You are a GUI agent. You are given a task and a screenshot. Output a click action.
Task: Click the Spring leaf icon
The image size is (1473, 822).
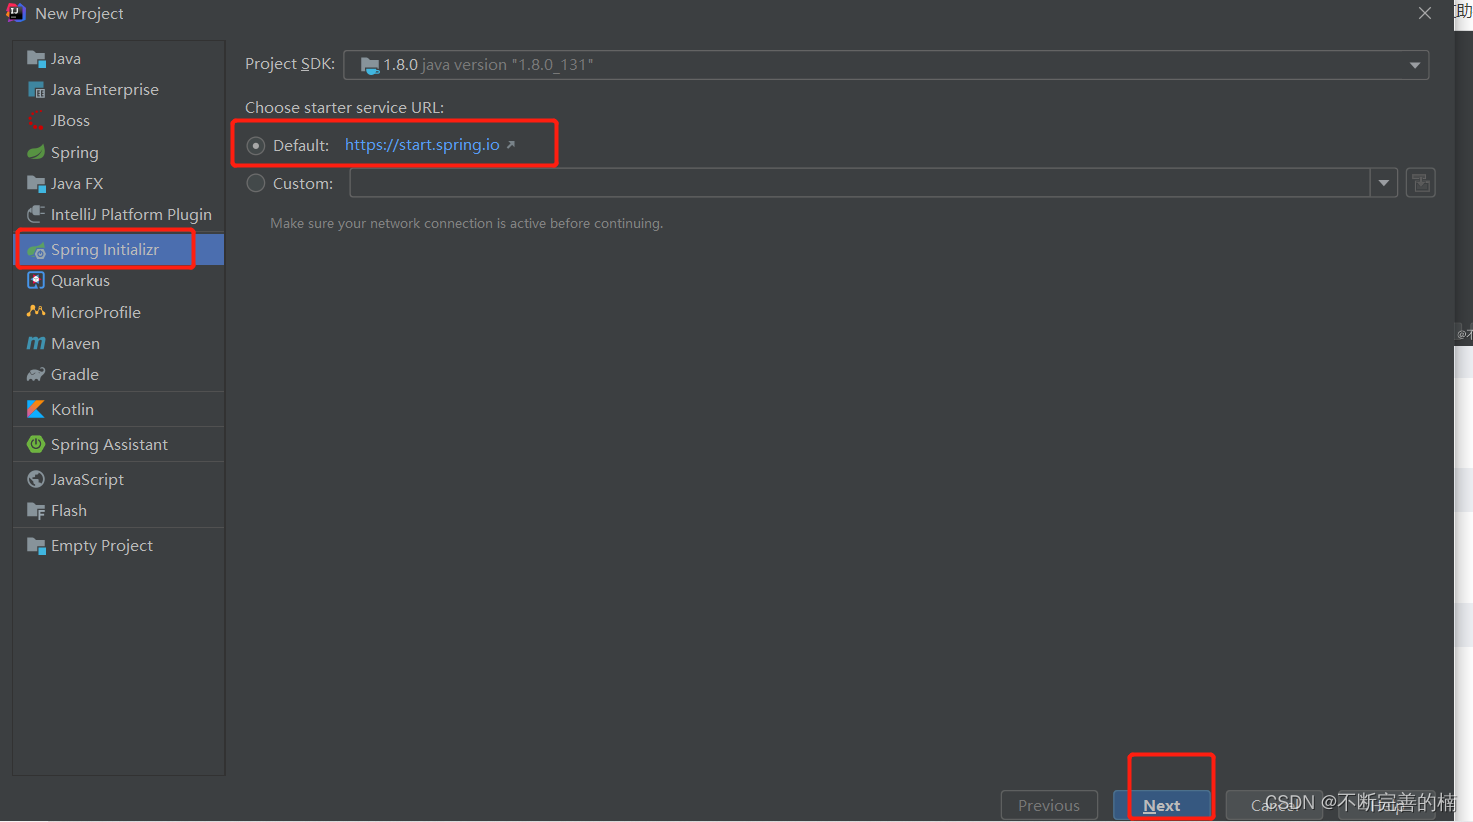coord(36,152)
